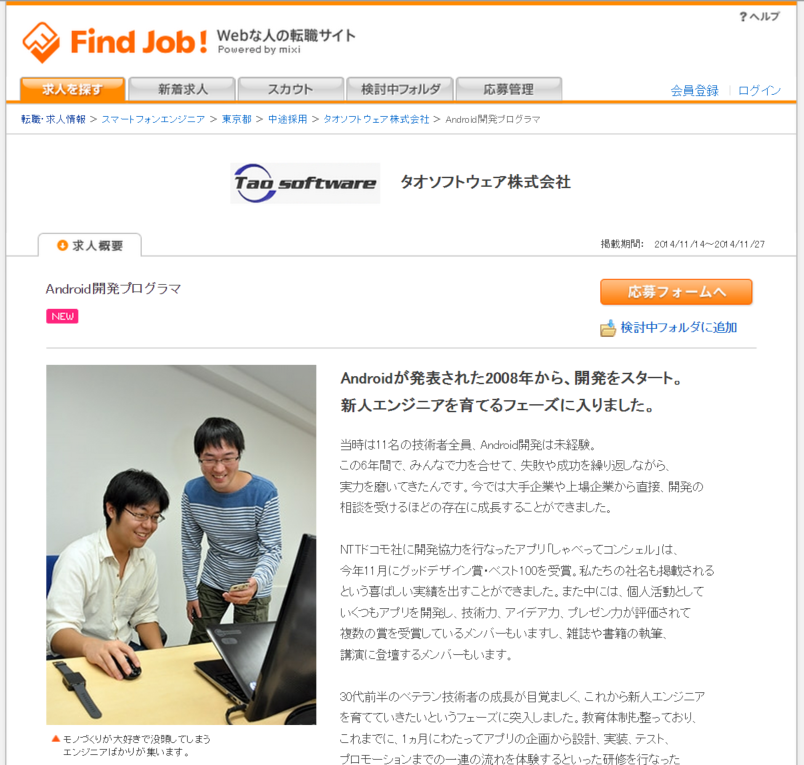Select the 求人を探す tab
The image size is (804, 765).
pos(72,89)
